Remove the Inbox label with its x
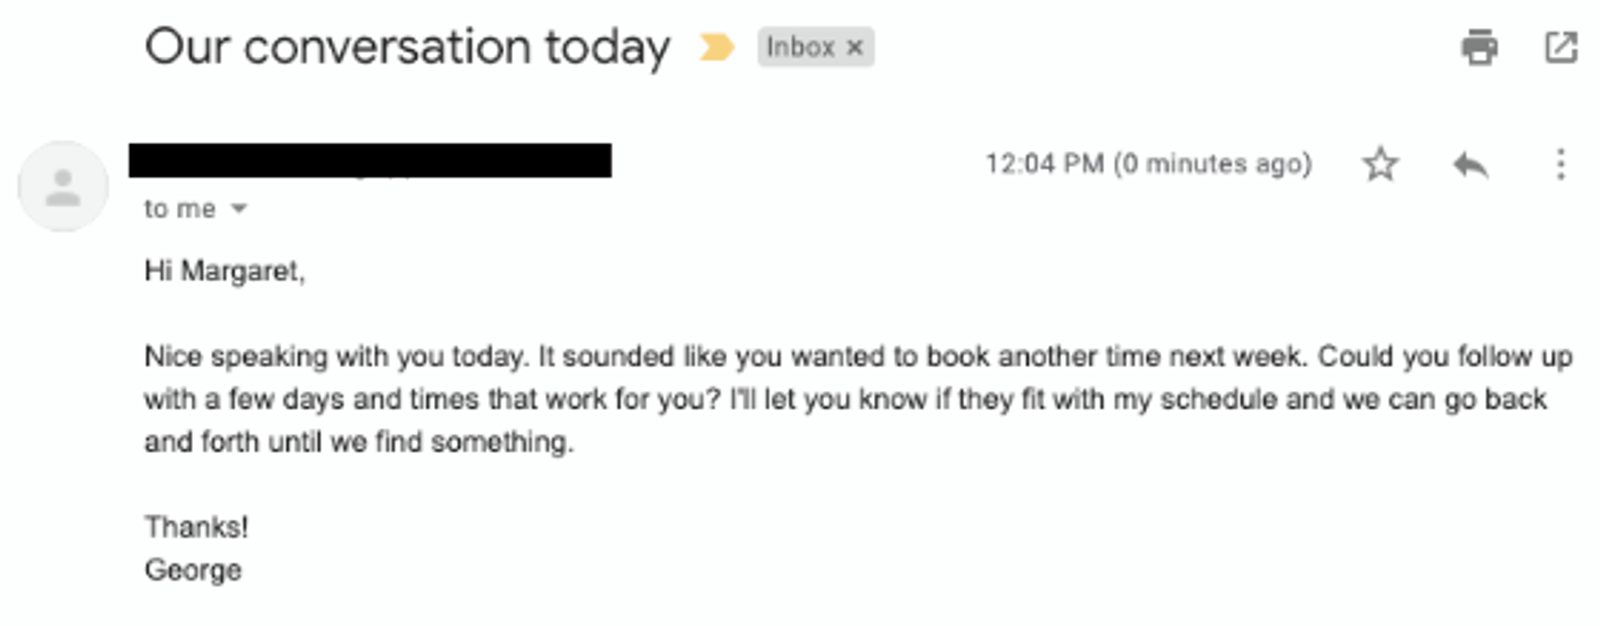Viewport: 1600px width, 626px height. (855, 46)
